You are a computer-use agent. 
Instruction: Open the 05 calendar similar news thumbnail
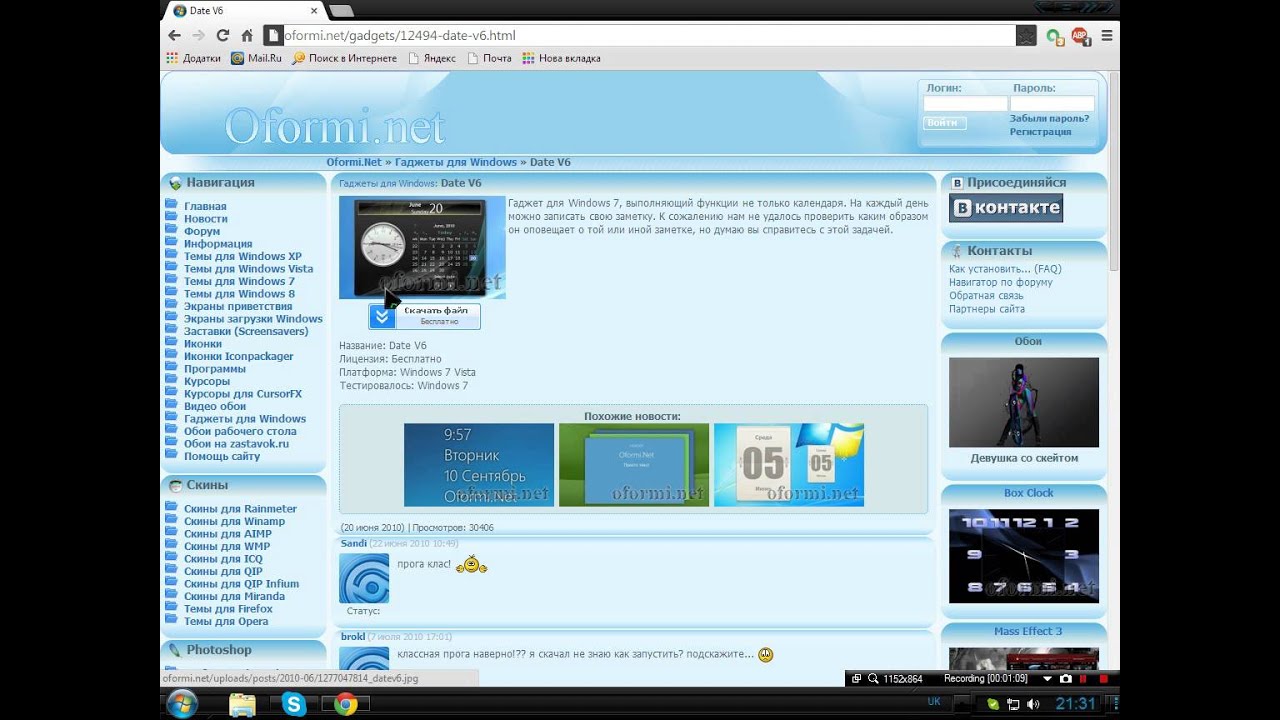(x=788, y=465)
